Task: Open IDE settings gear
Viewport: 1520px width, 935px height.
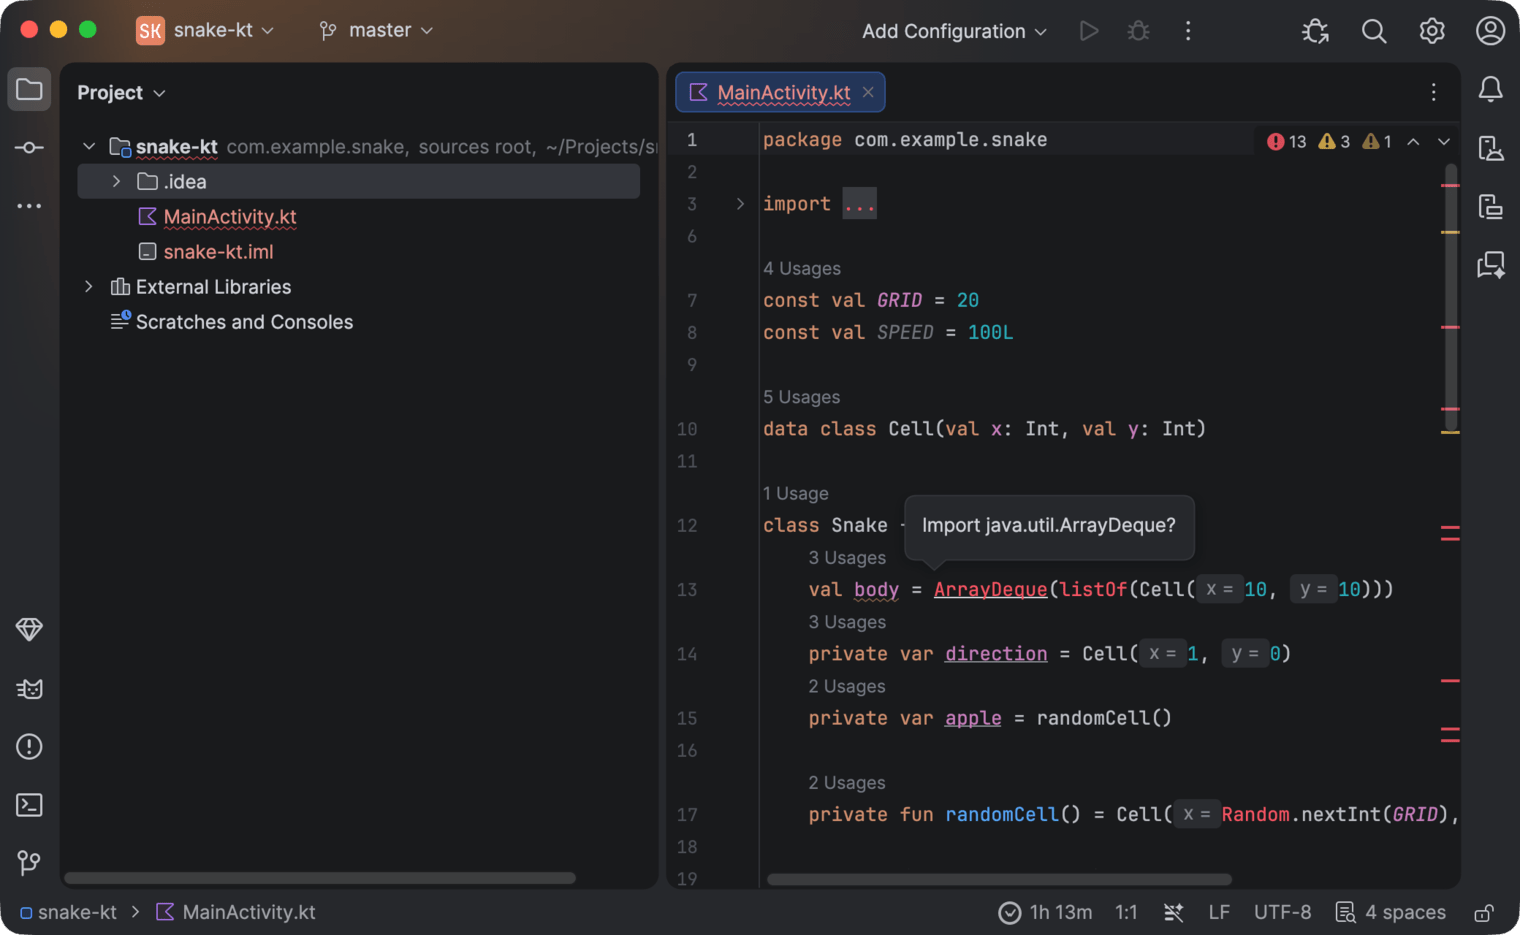Action: tap(1432, 31)
